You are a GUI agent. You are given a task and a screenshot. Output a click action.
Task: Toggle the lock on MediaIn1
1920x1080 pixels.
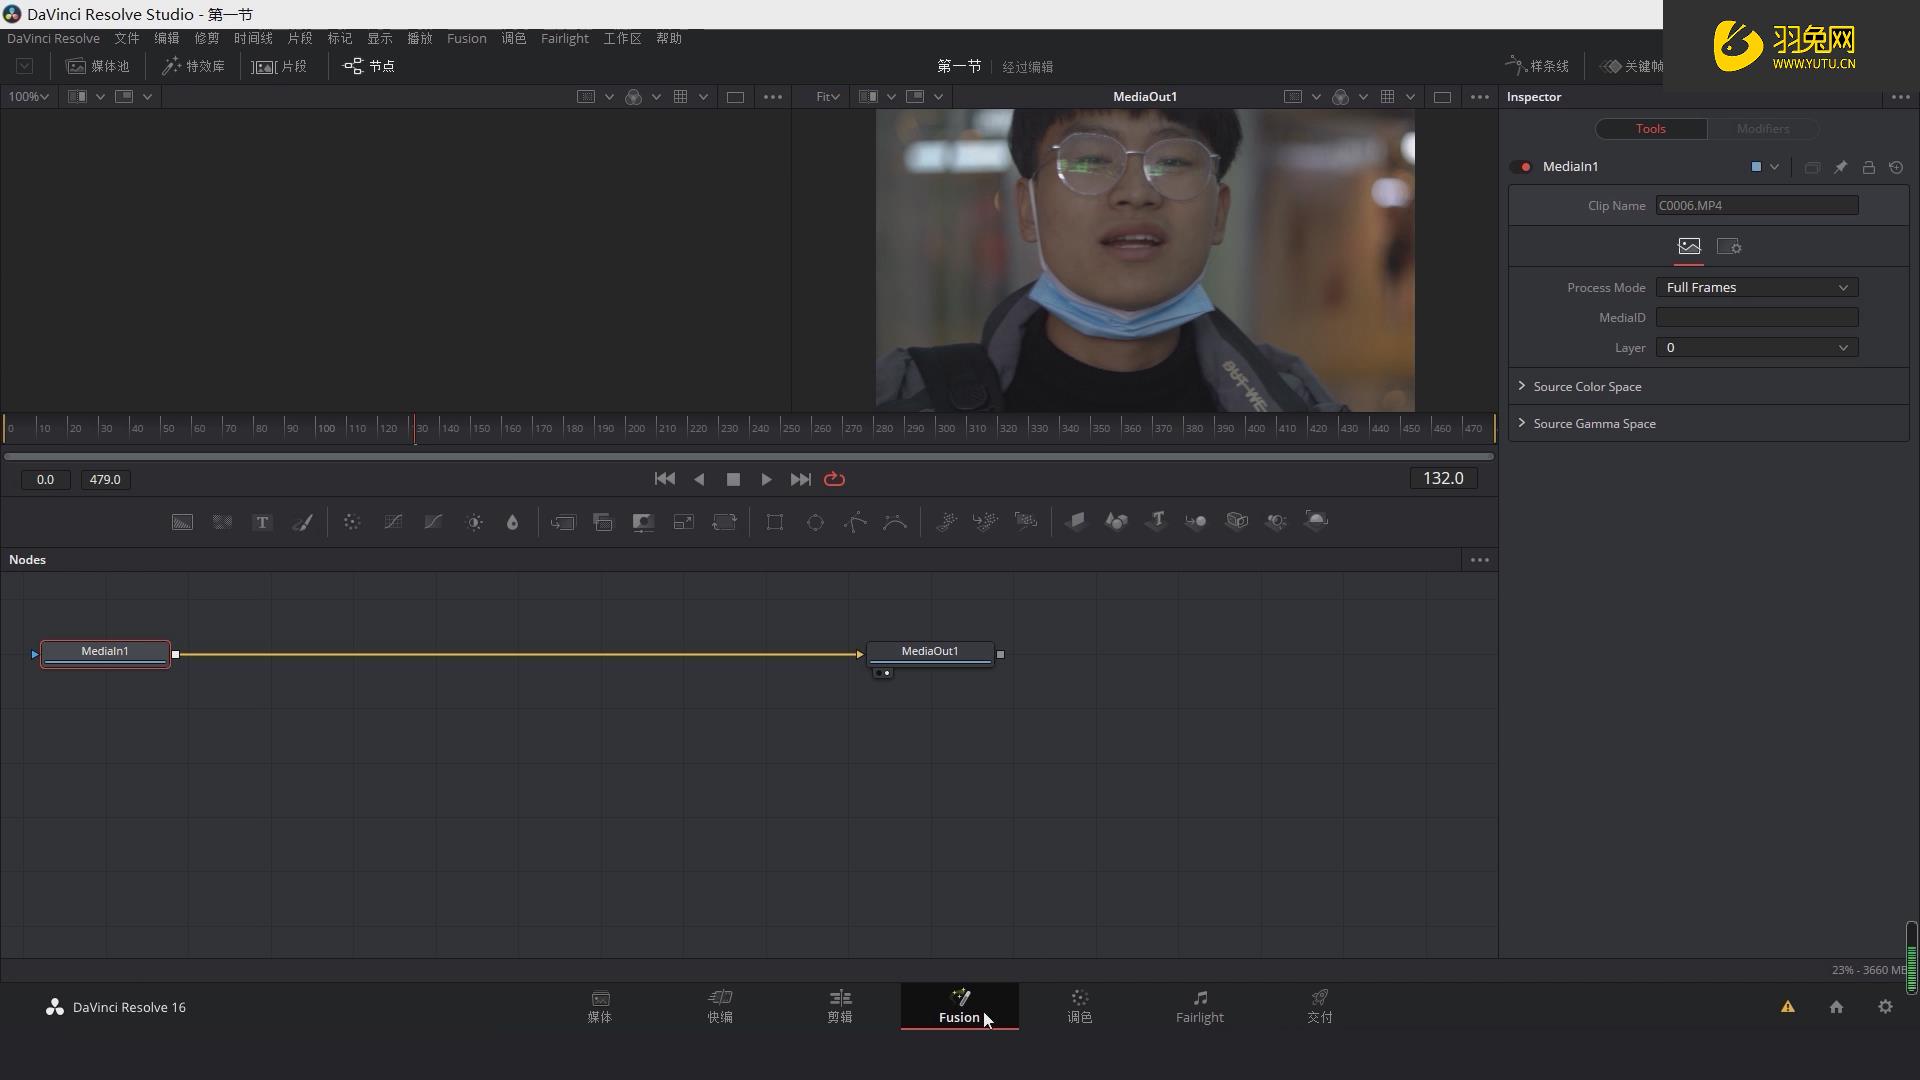[1868, 167]
